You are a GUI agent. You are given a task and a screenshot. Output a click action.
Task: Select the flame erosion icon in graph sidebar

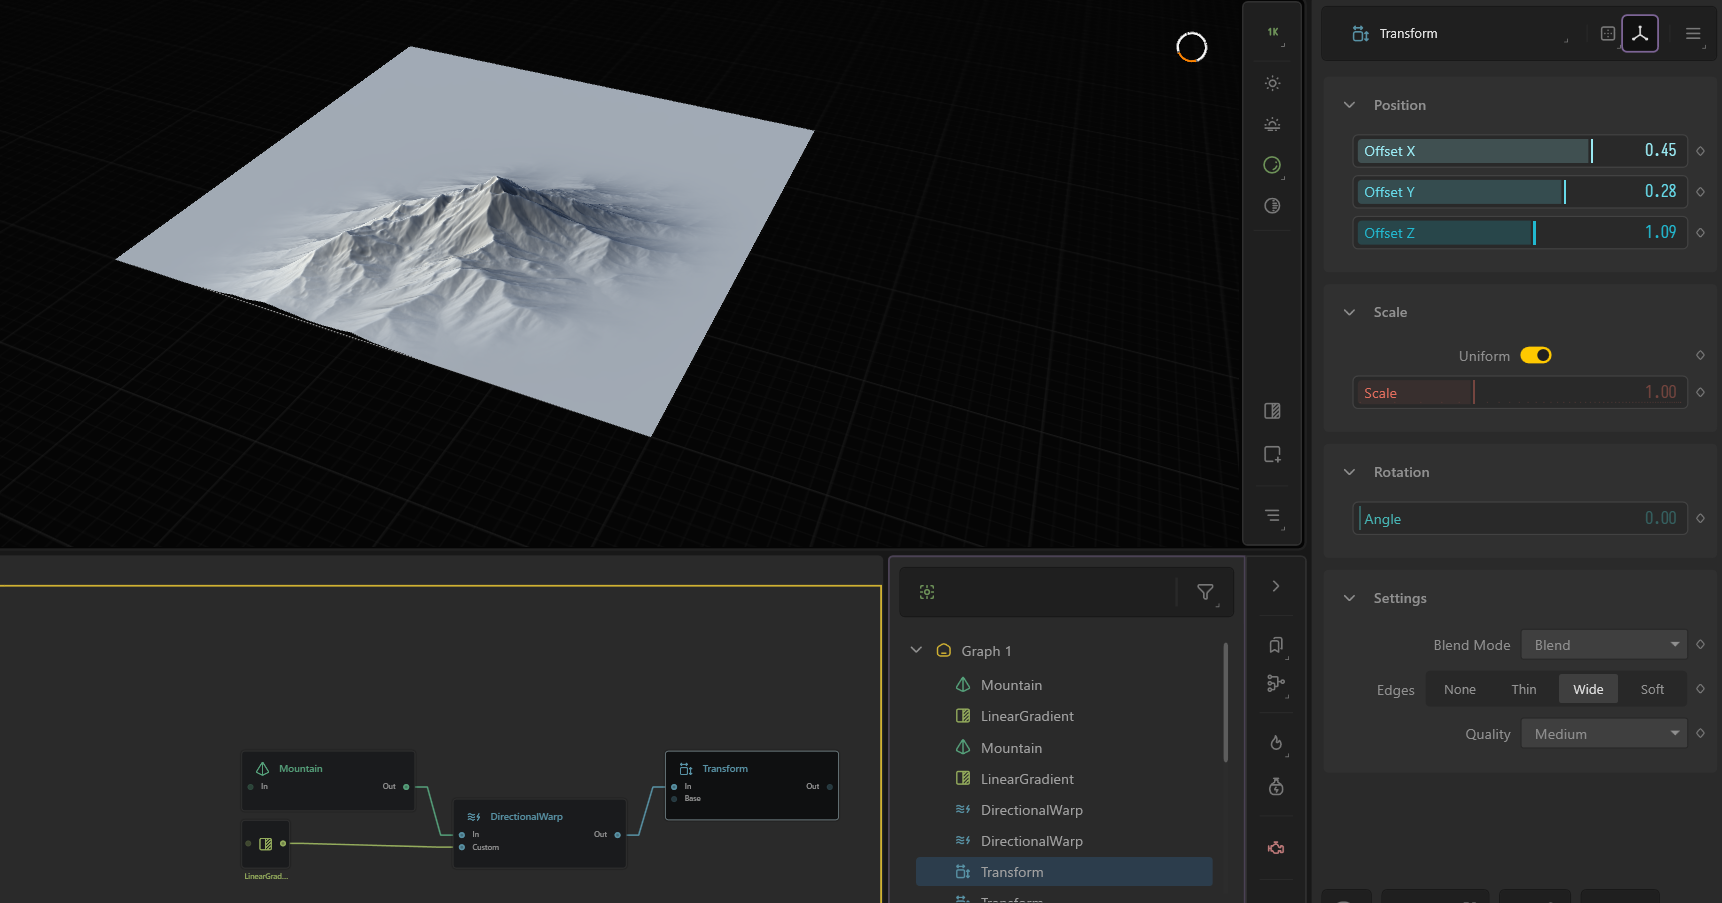pos(1275,743)
